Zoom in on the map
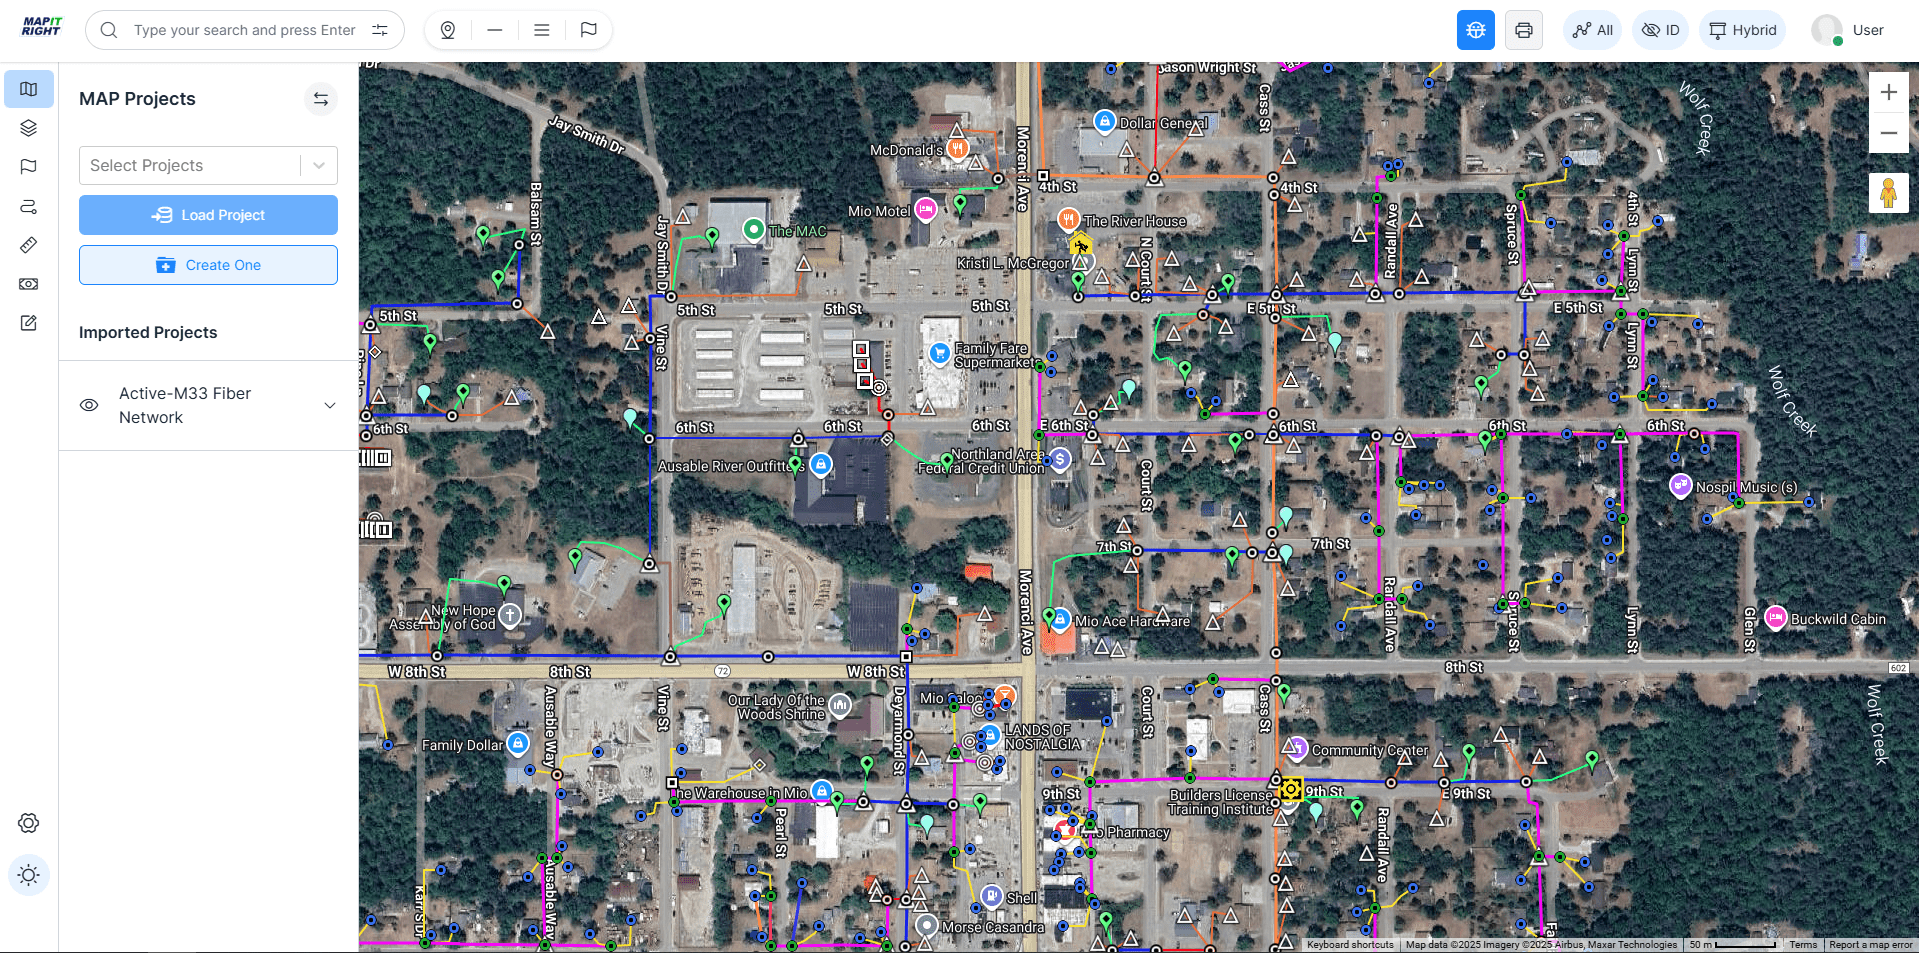Viewport: 1919px width, 953px height. (1889, 92)
